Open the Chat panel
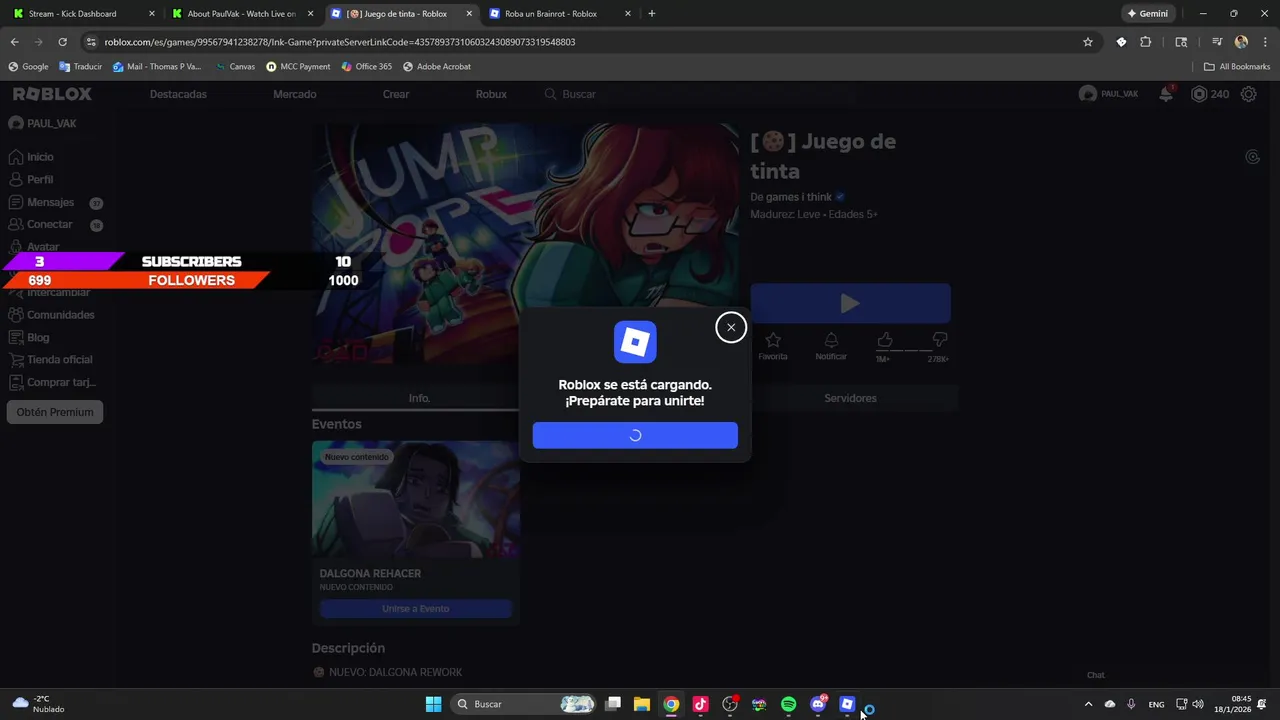 (1096, 675)
